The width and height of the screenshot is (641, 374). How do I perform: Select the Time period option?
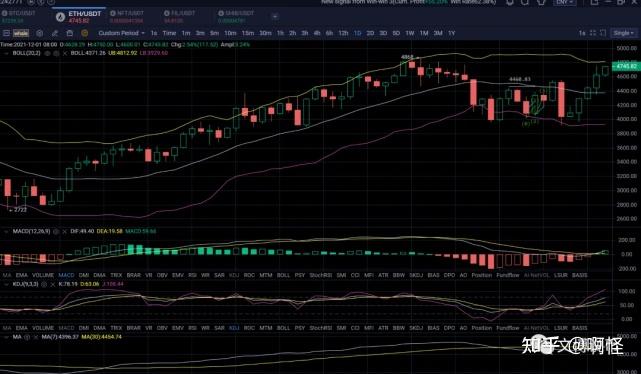(169, 33)
